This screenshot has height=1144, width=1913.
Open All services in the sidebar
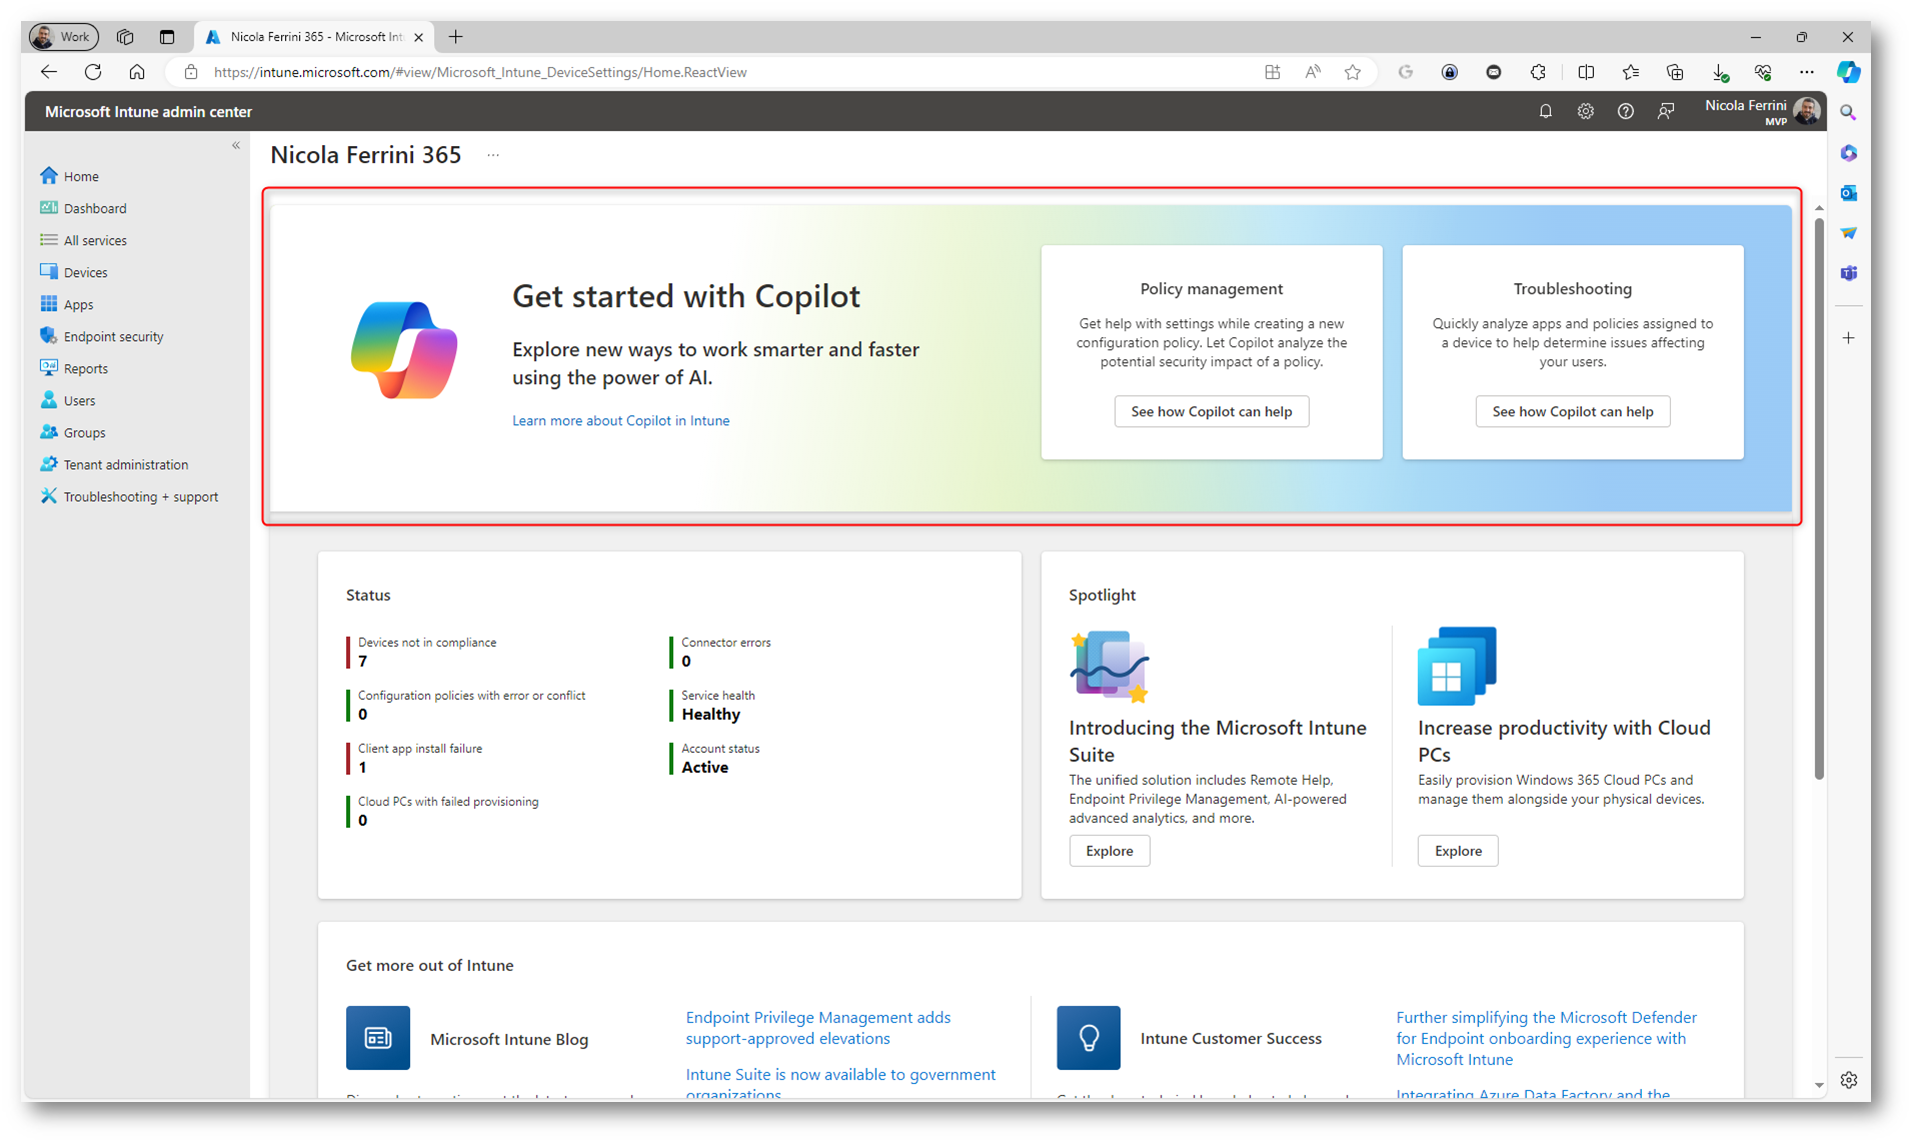pos(83,240)
